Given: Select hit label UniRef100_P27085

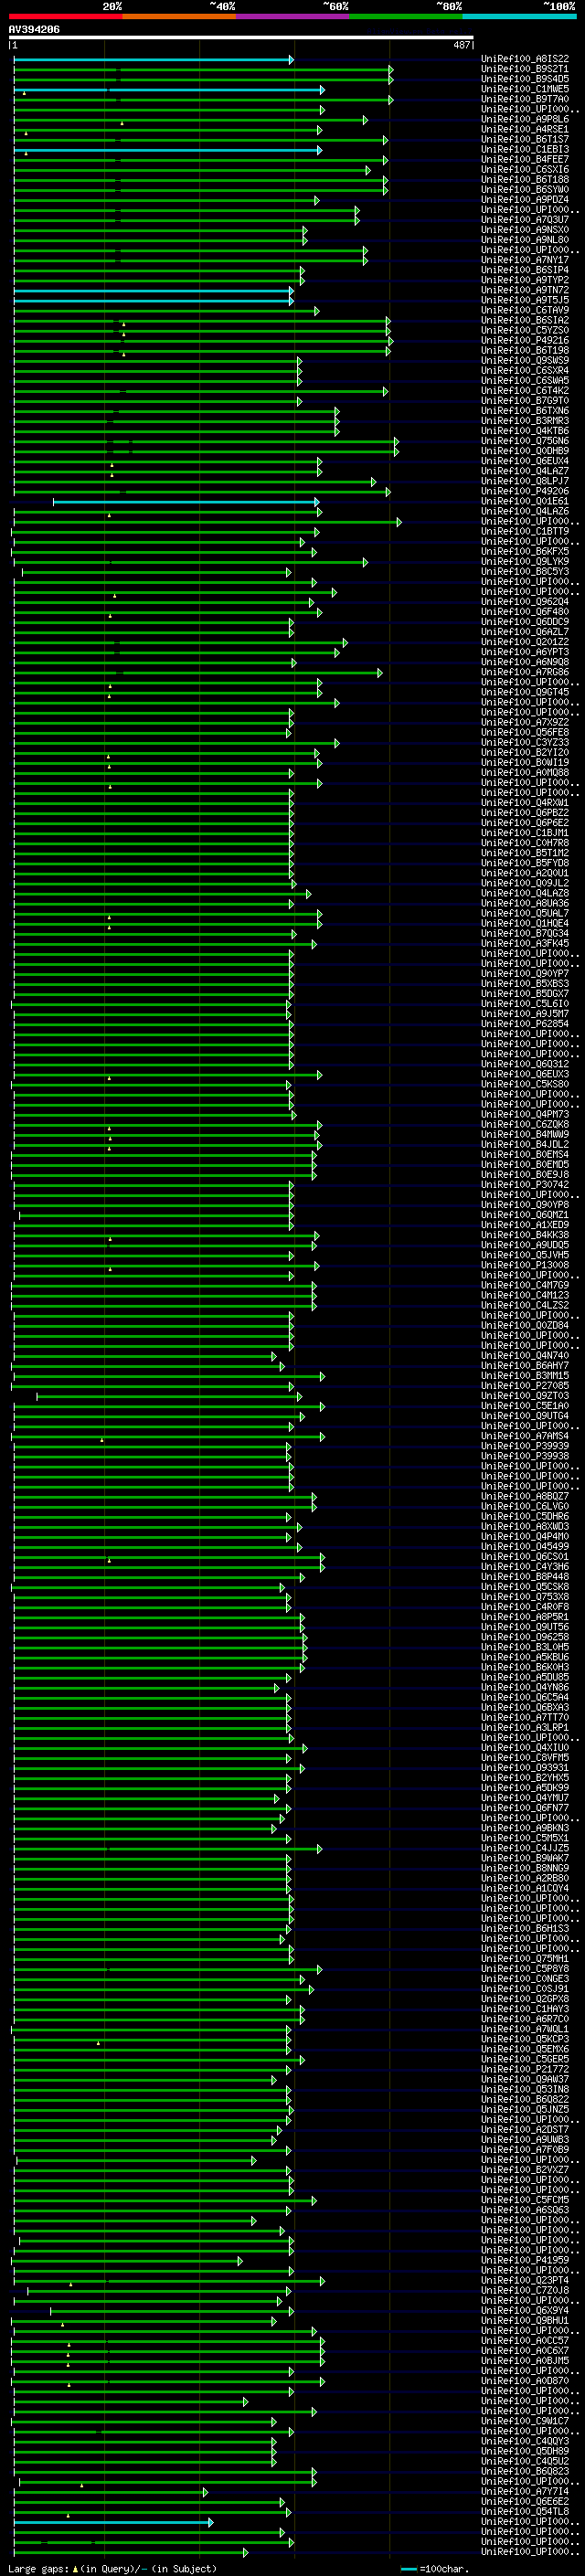Looking at the screenshot, I should click(x=525, y=1386).
